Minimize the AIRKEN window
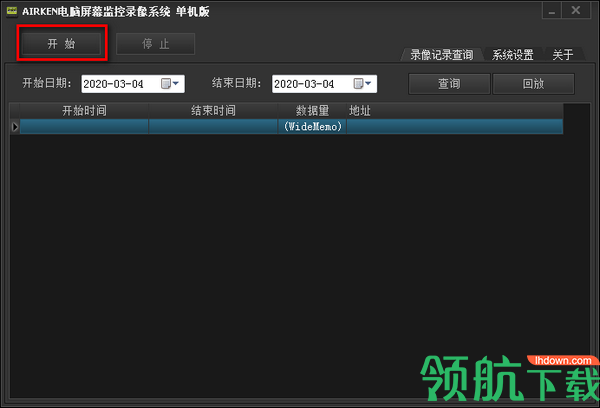Viewport: 600px width, 408px height. click(x=552, y=11)
